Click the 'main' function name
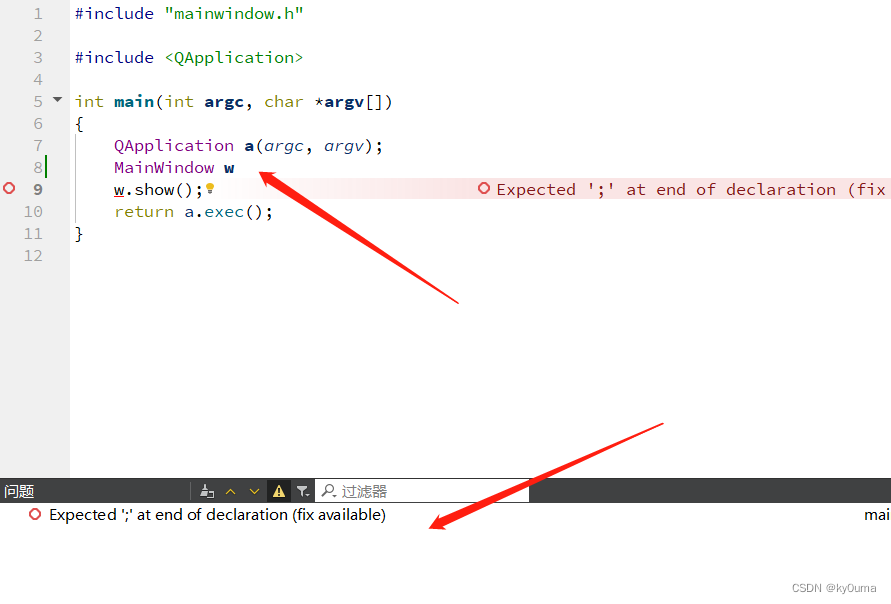This screenshot has height=604, width=891. (134, 102)
